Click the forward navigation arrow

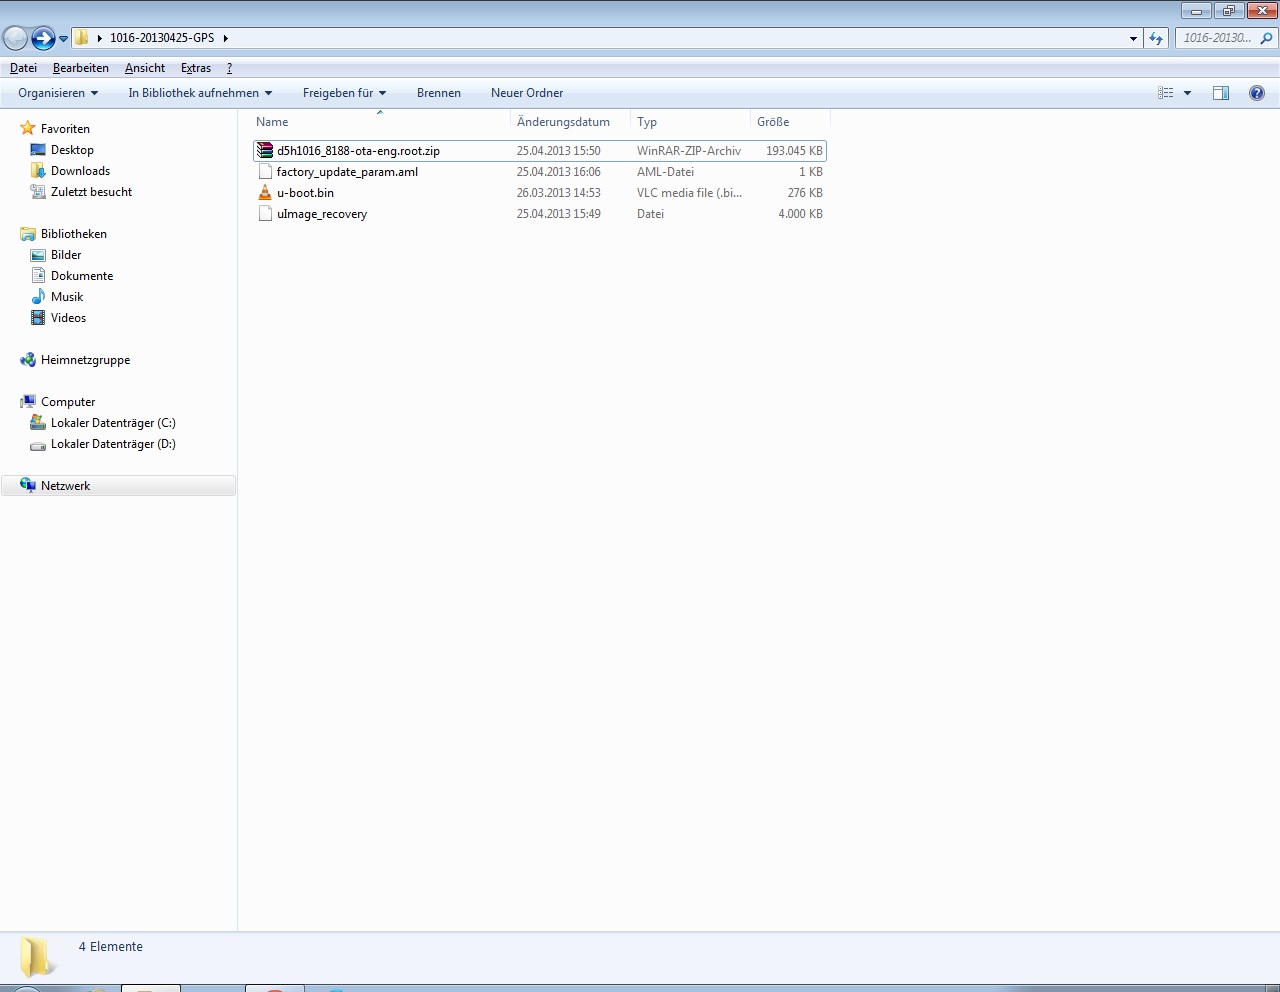click(43, 38)
